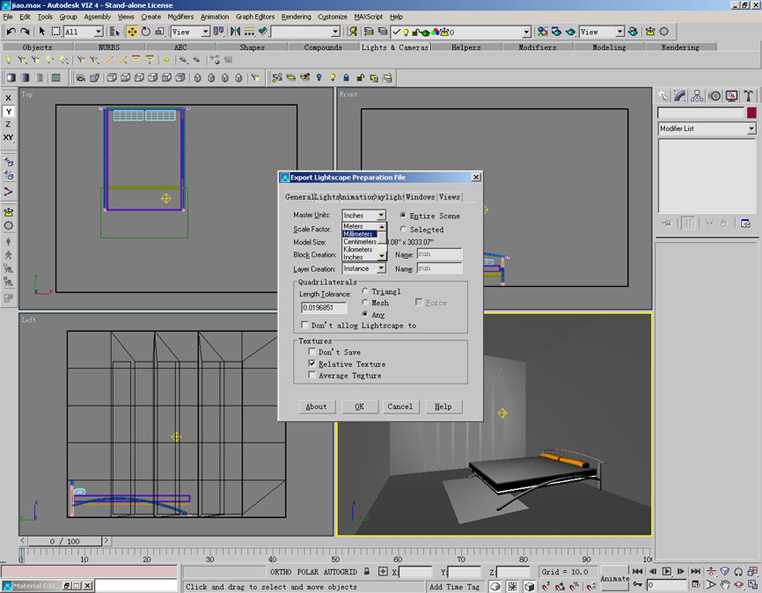This screenshot has width=762, height=593.
Task: Open the Utilities hammer panel icon
Action: [x=746, y=96]
